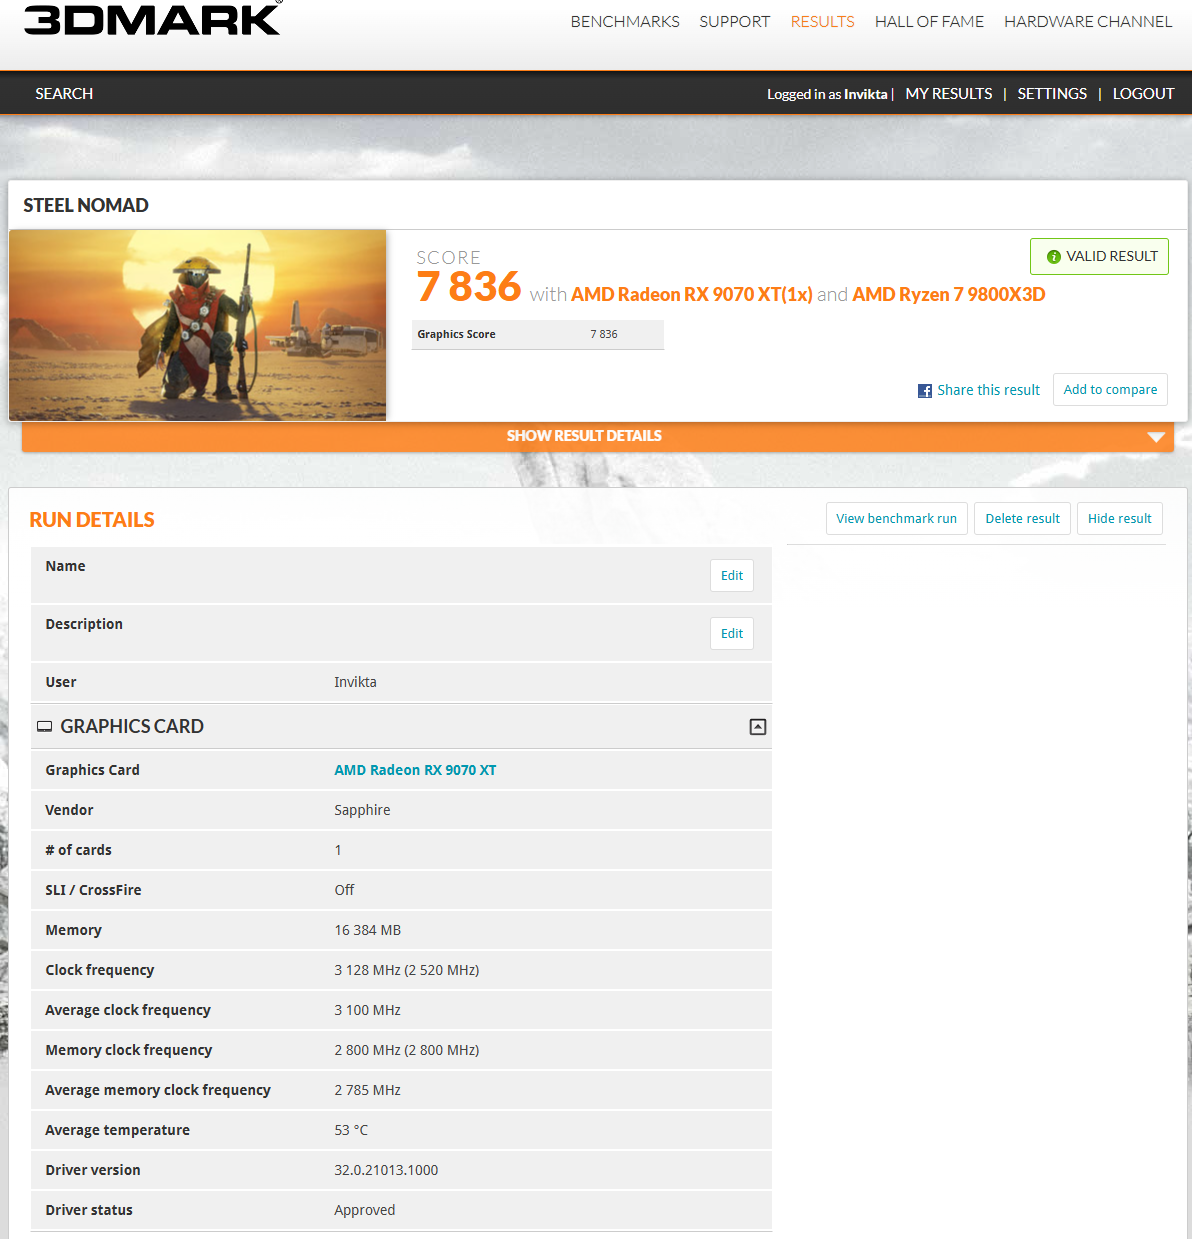This screenshot has width=1192, height=1239.
Task: Click Logged in as Invikta text
Action: (x=827, y=94)
